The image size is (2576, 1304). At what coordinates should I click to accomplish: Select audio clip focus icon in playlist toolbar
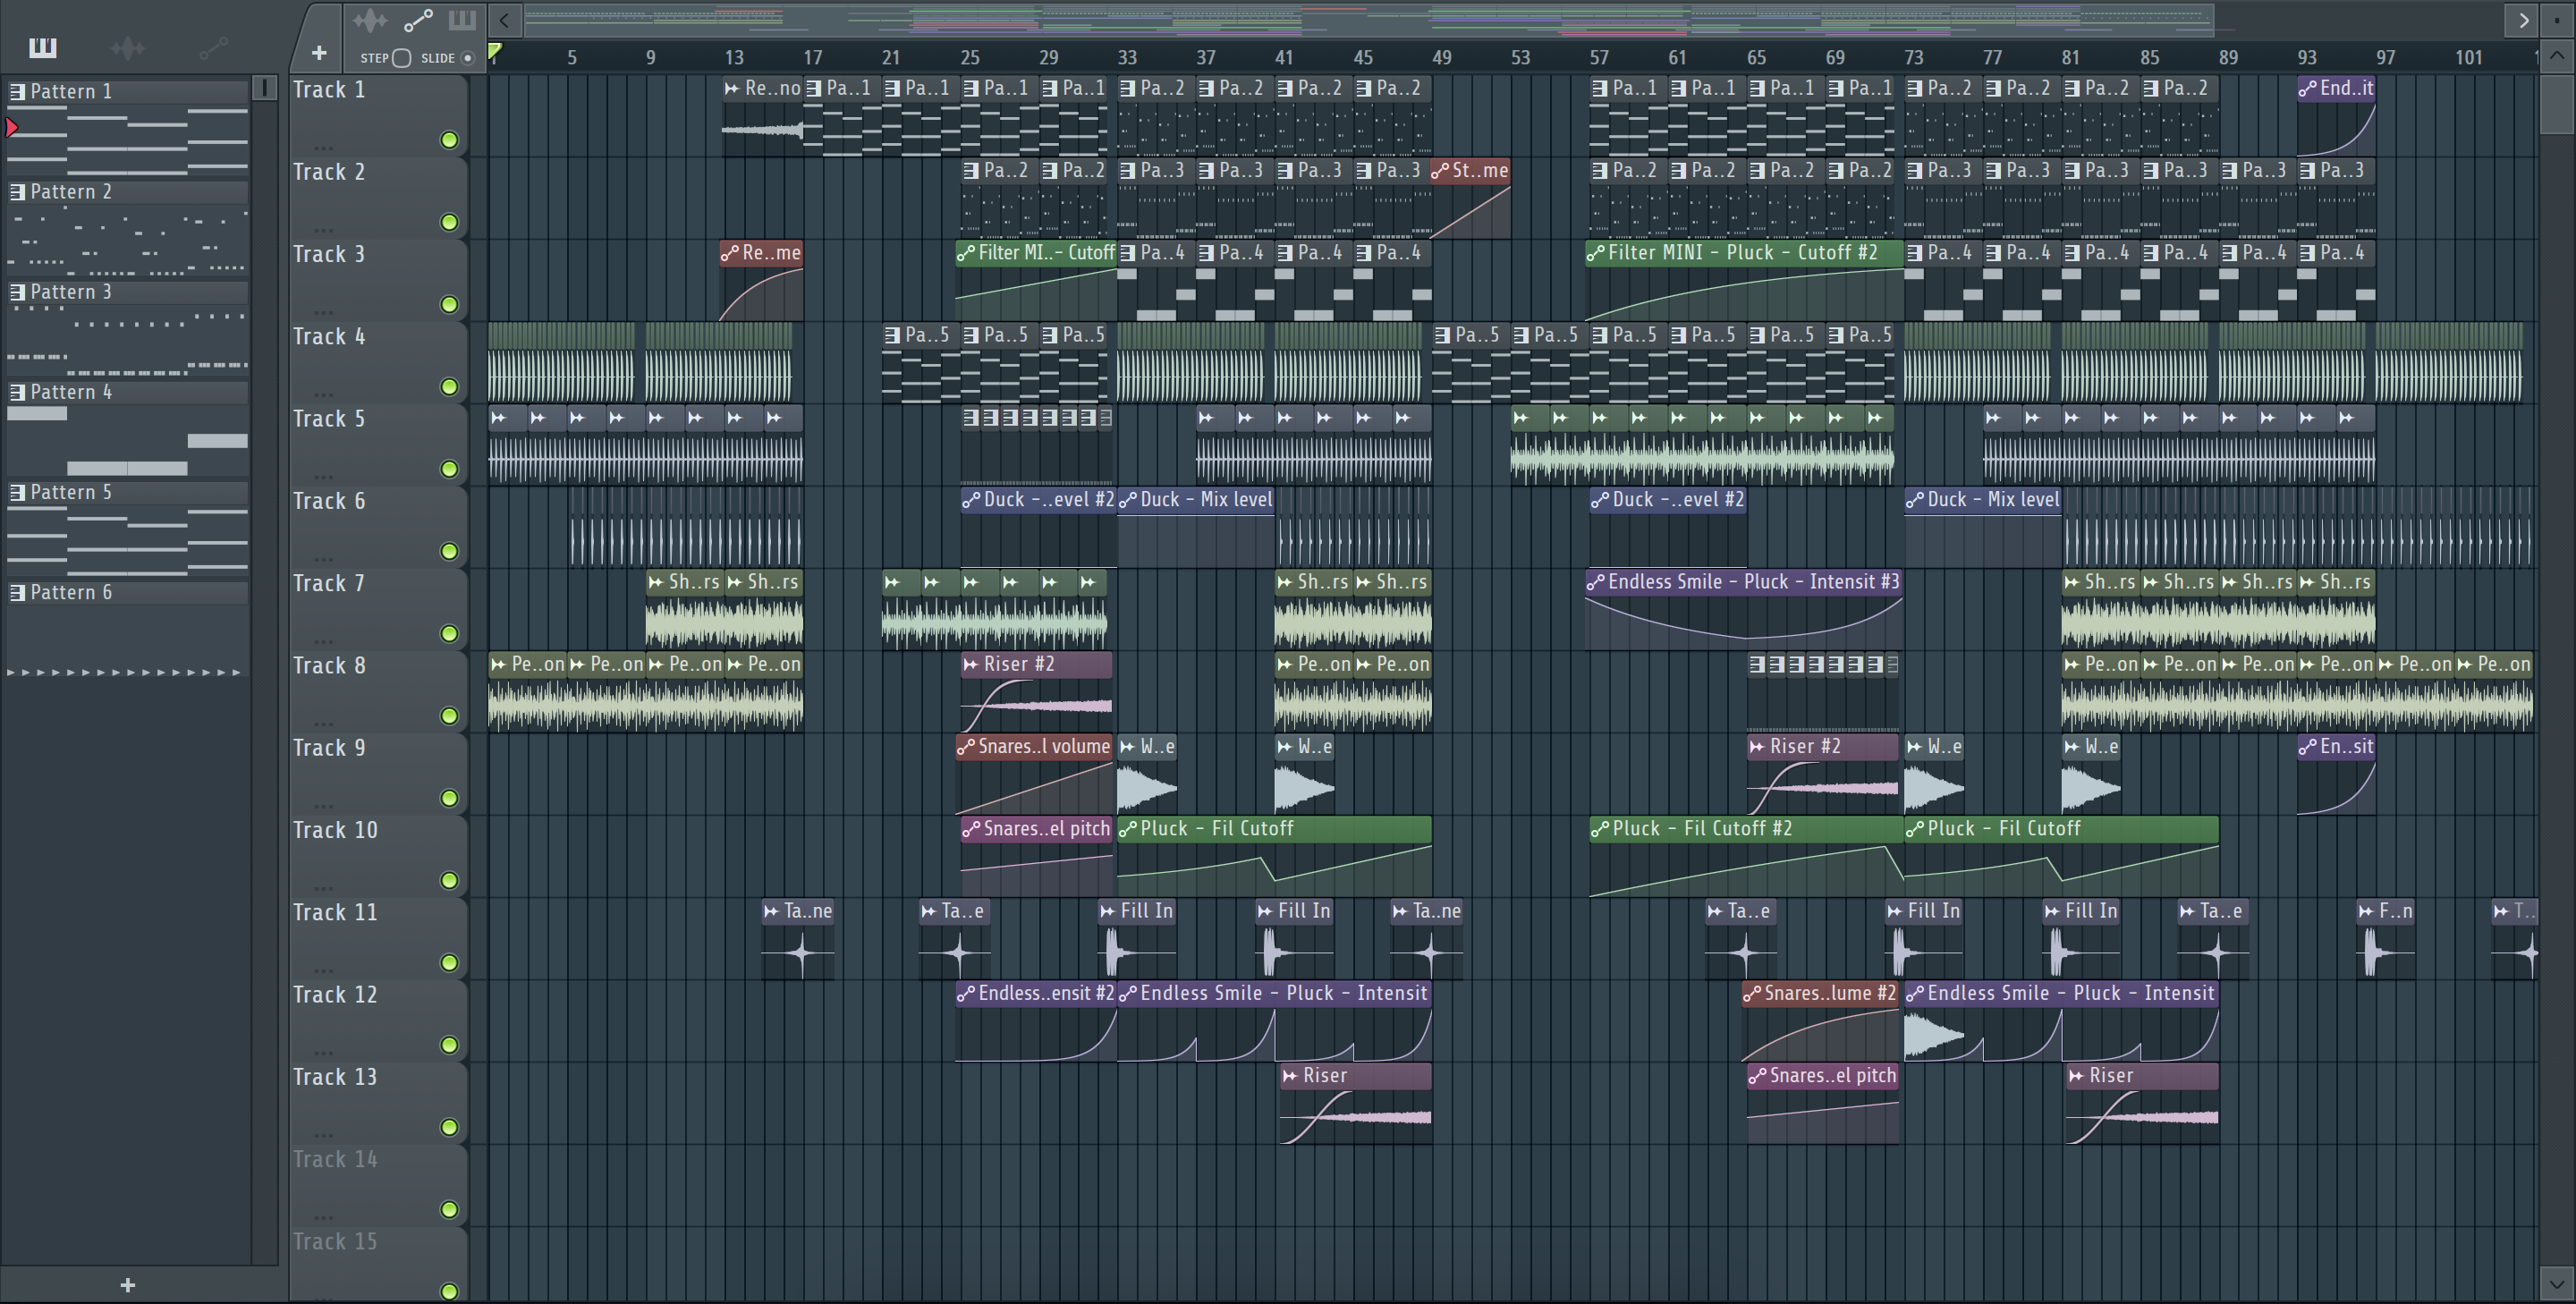pyautogui.click(x=369, y=20)
